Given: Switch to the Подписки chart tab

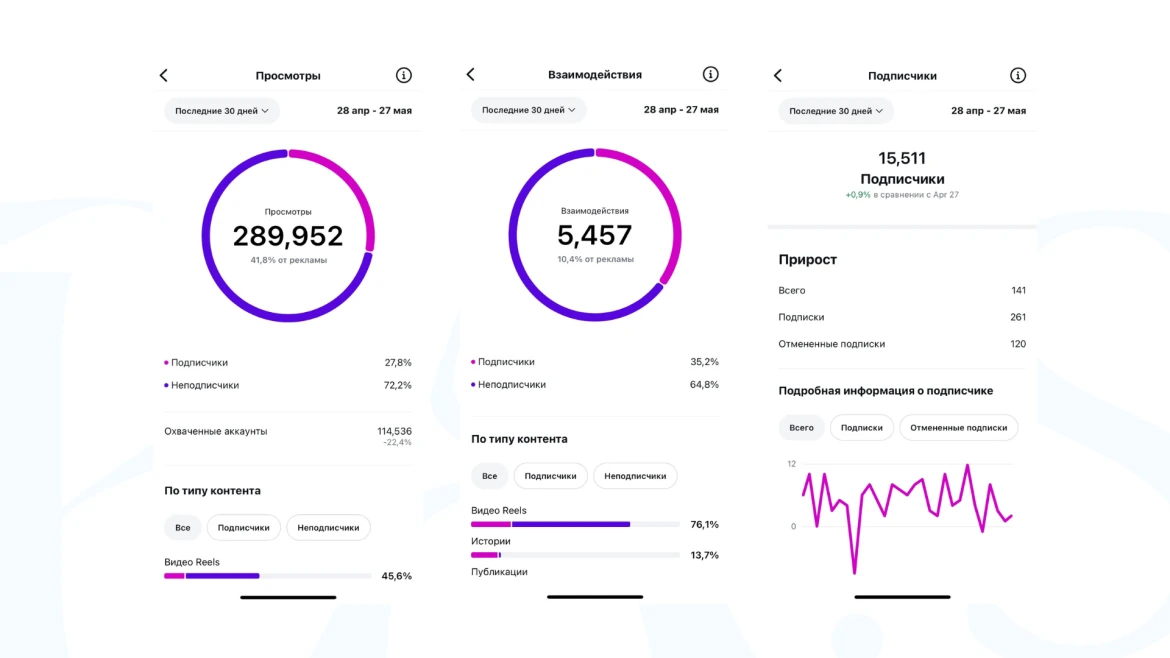Looking at the screenshot, I should [862, 427].
